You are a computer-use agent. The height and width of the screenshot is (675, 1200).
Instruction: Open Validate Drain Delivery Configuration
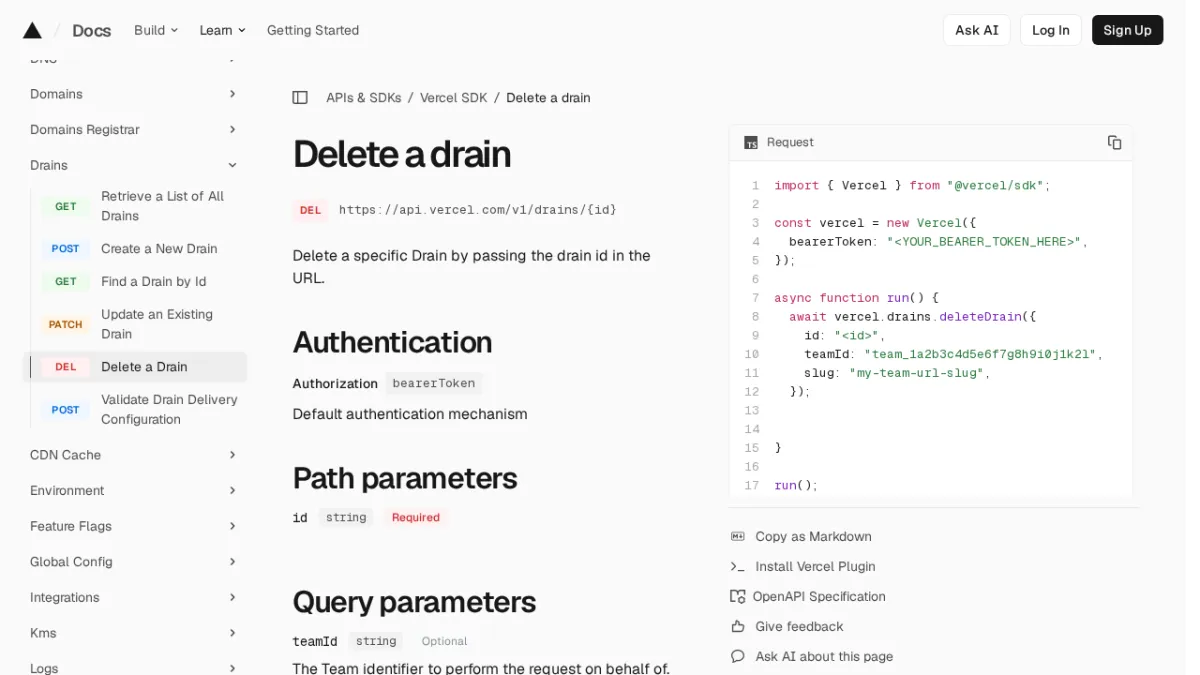click(169, 410)
